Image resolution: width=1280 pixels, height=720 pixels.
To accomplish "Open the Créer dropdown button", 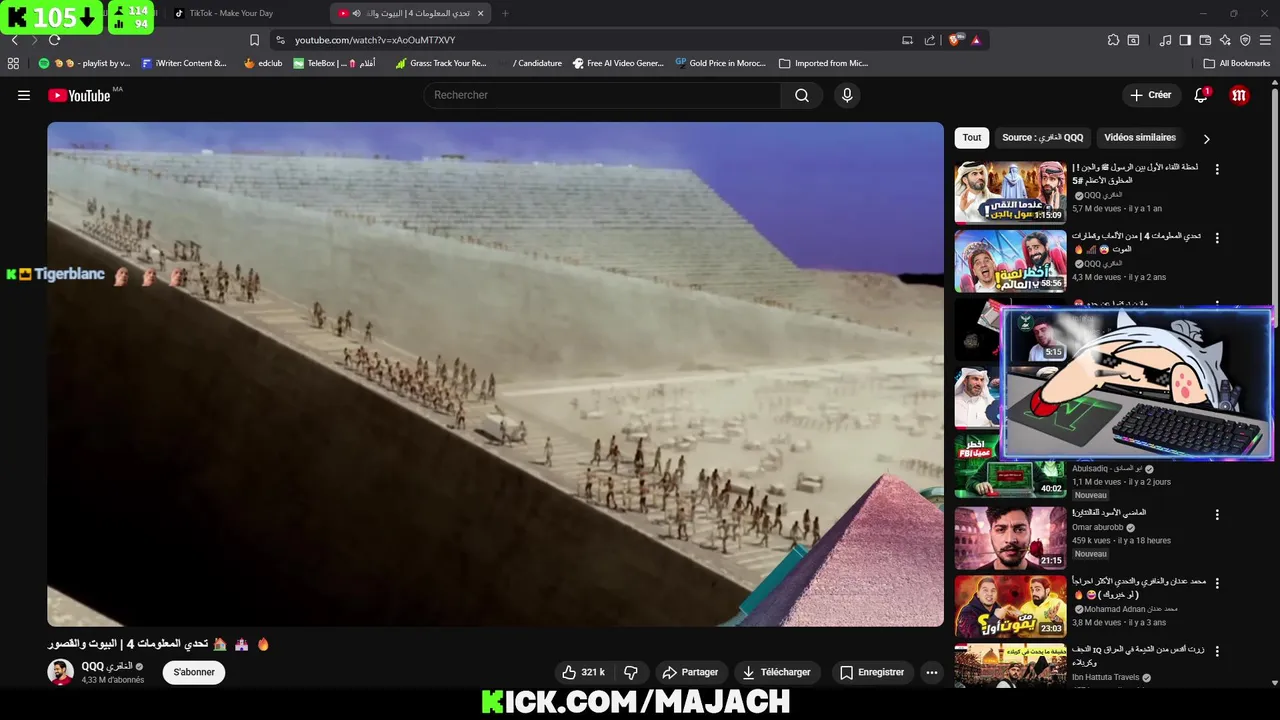I will [1150, 95].
